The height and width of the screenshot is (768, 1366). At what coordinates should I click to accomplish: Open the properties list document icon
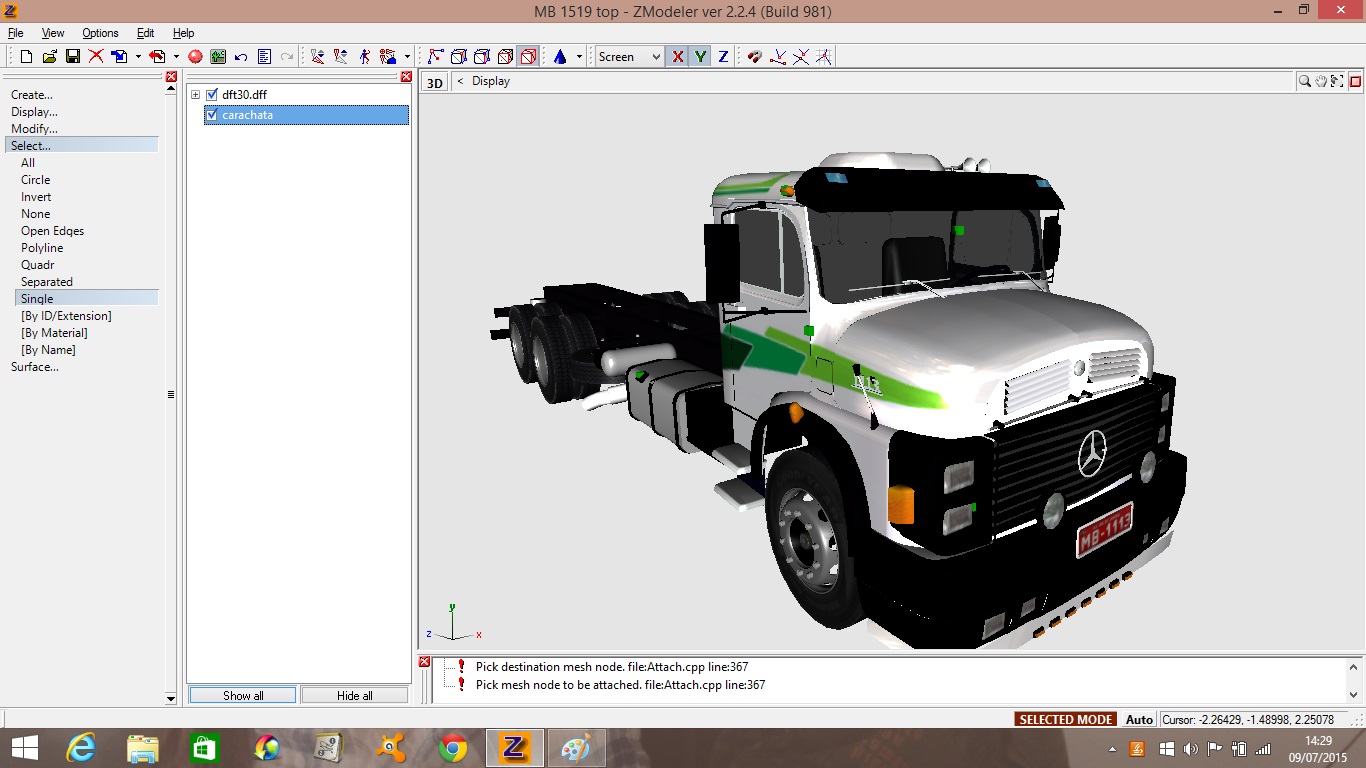pyautogui.click(x=264, y=57)
